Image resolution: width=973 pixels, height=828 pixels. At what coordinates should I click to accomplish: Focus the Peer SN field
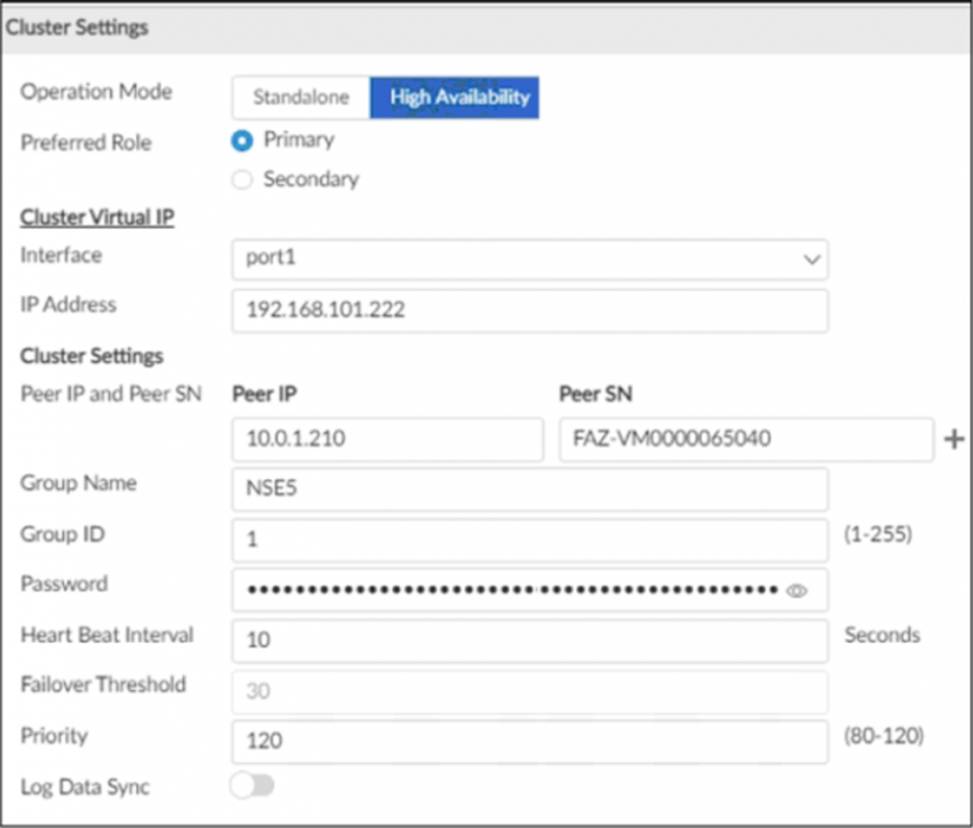coord(745,439)
